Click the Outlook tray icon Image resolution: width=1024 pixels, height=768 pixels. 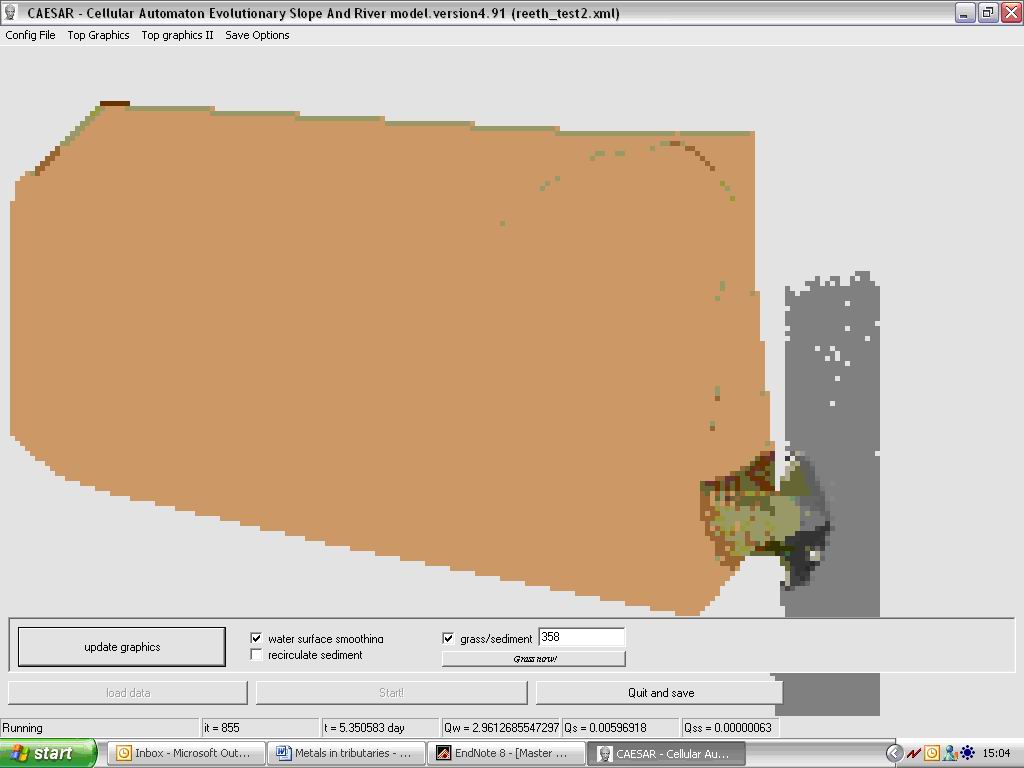coord(932,754)
